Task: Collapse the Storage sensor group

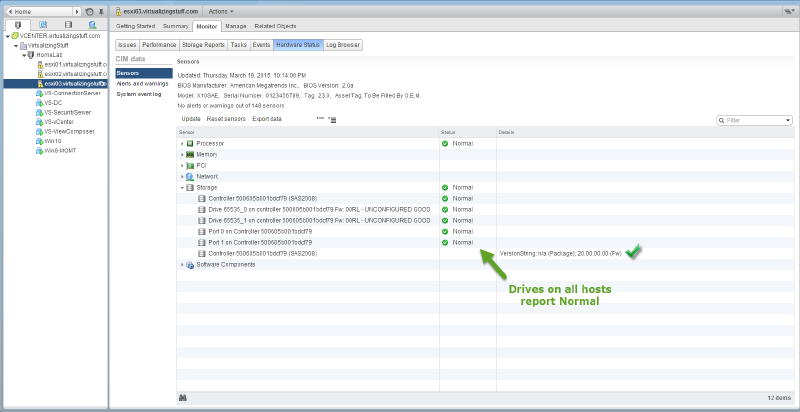Action: pyautogui.click(x=182, y=188)
